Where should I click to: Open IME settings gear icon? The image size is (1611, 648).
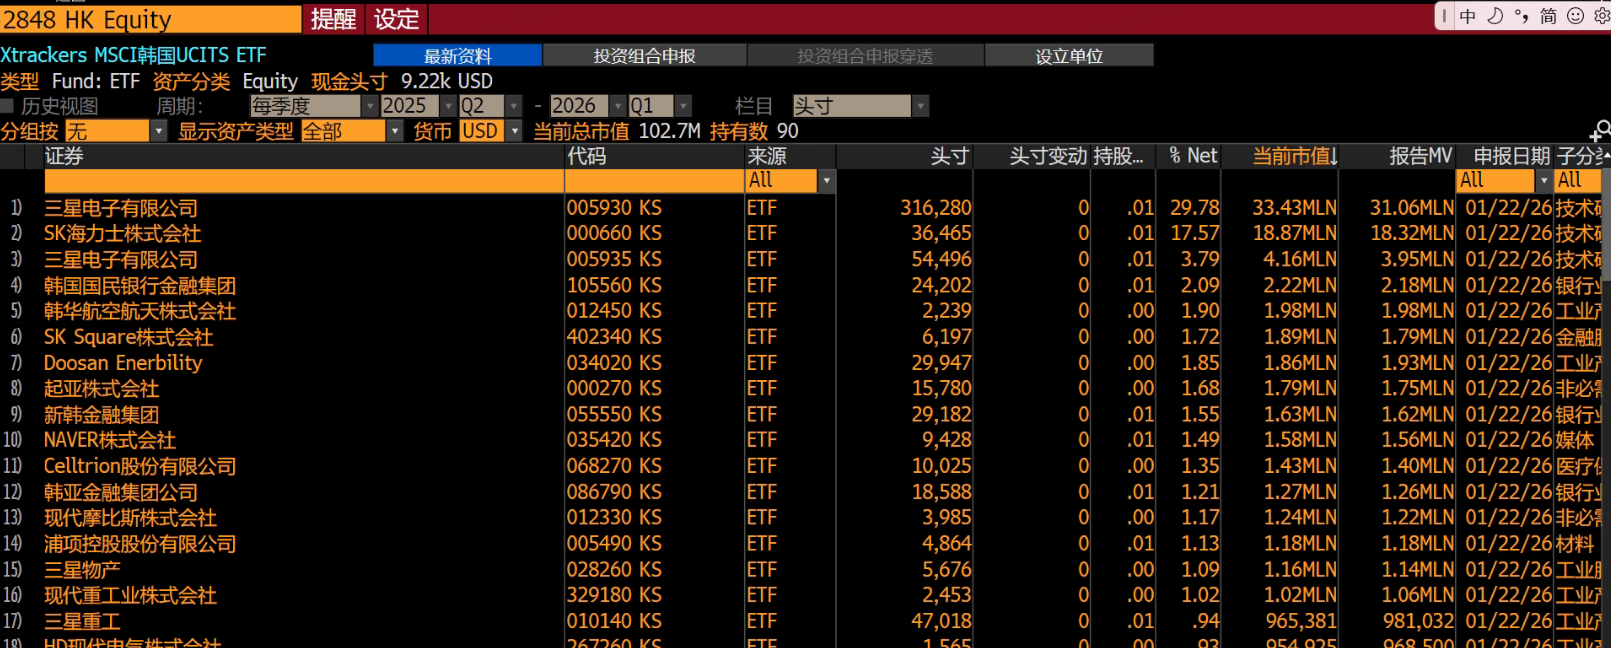pyautogui.click(x=1601, y=16)
